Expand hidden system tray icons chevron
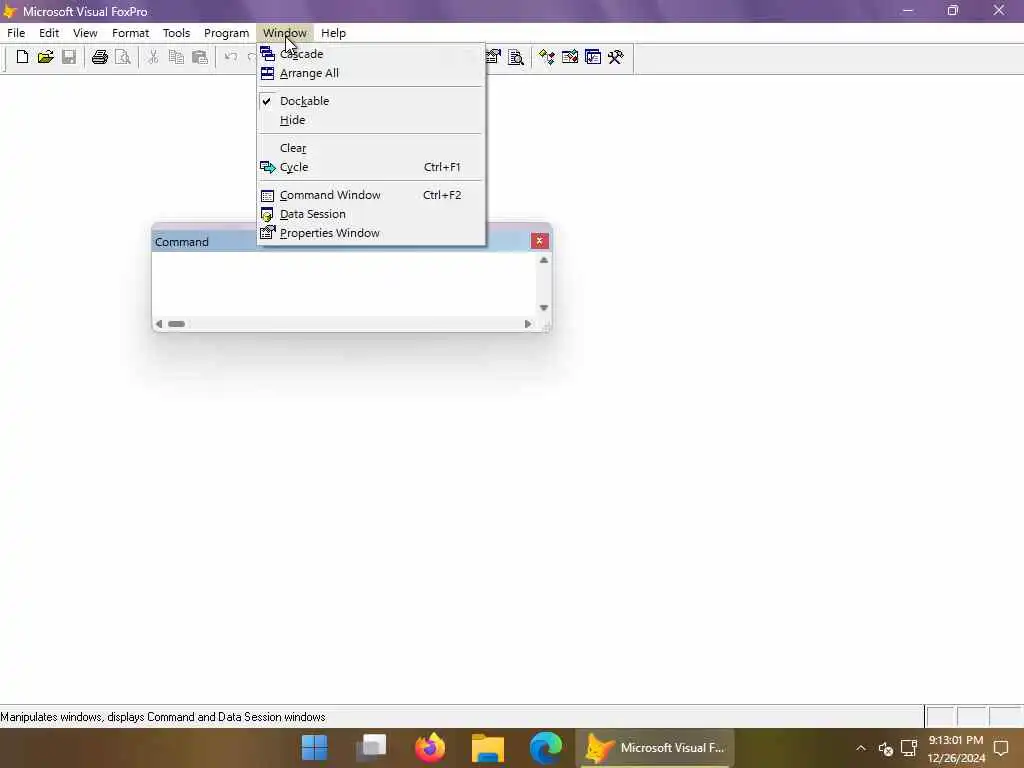The height and width of the screenshot is (768, 1024). tap(861, 748)
